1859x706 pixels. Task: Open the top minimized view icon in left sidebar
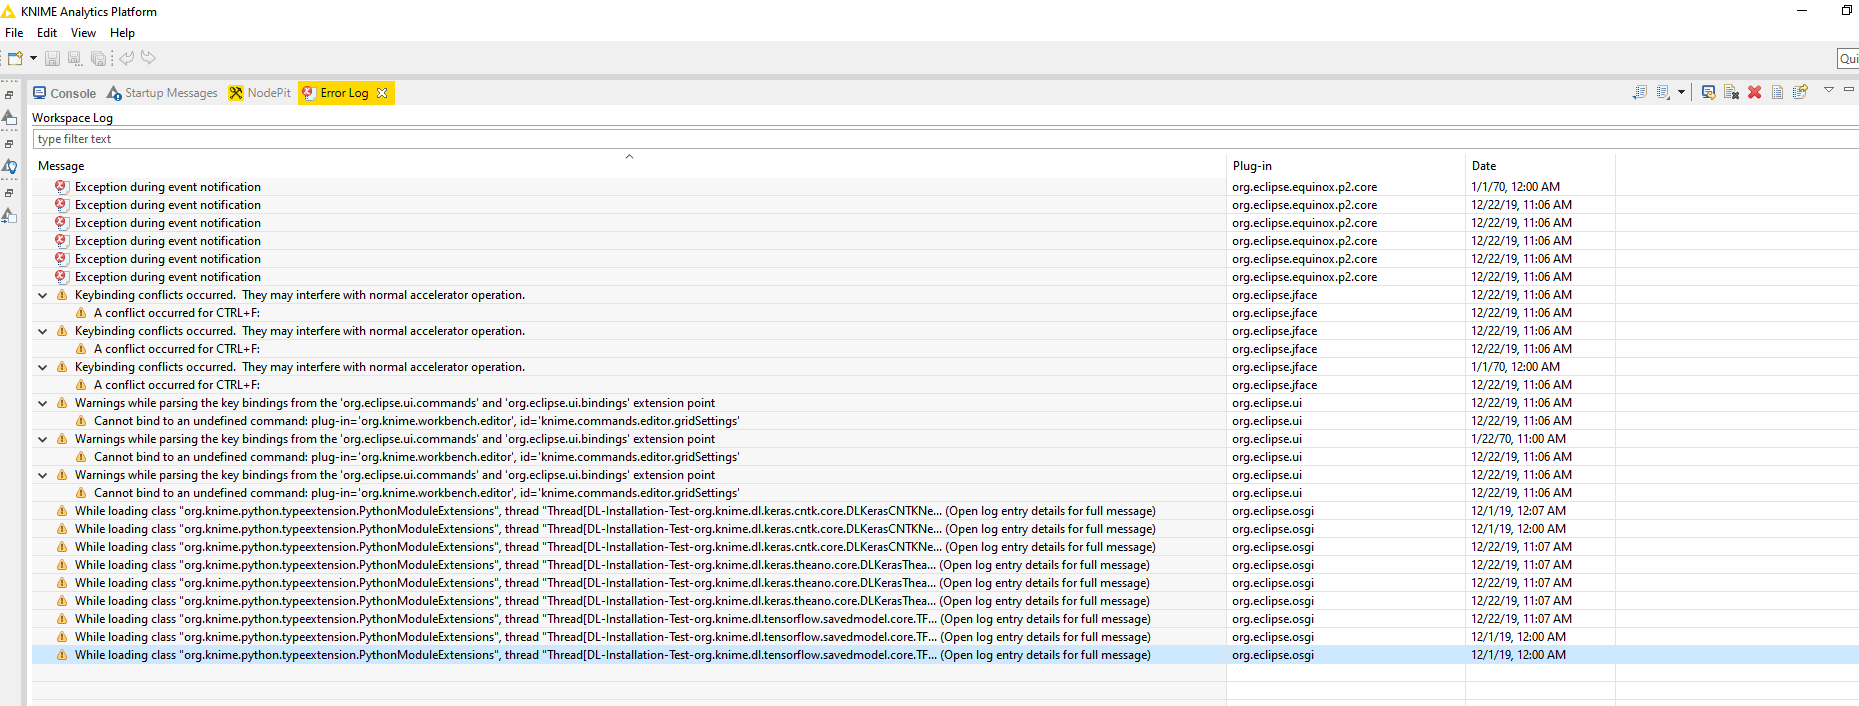tap(9, 118)
